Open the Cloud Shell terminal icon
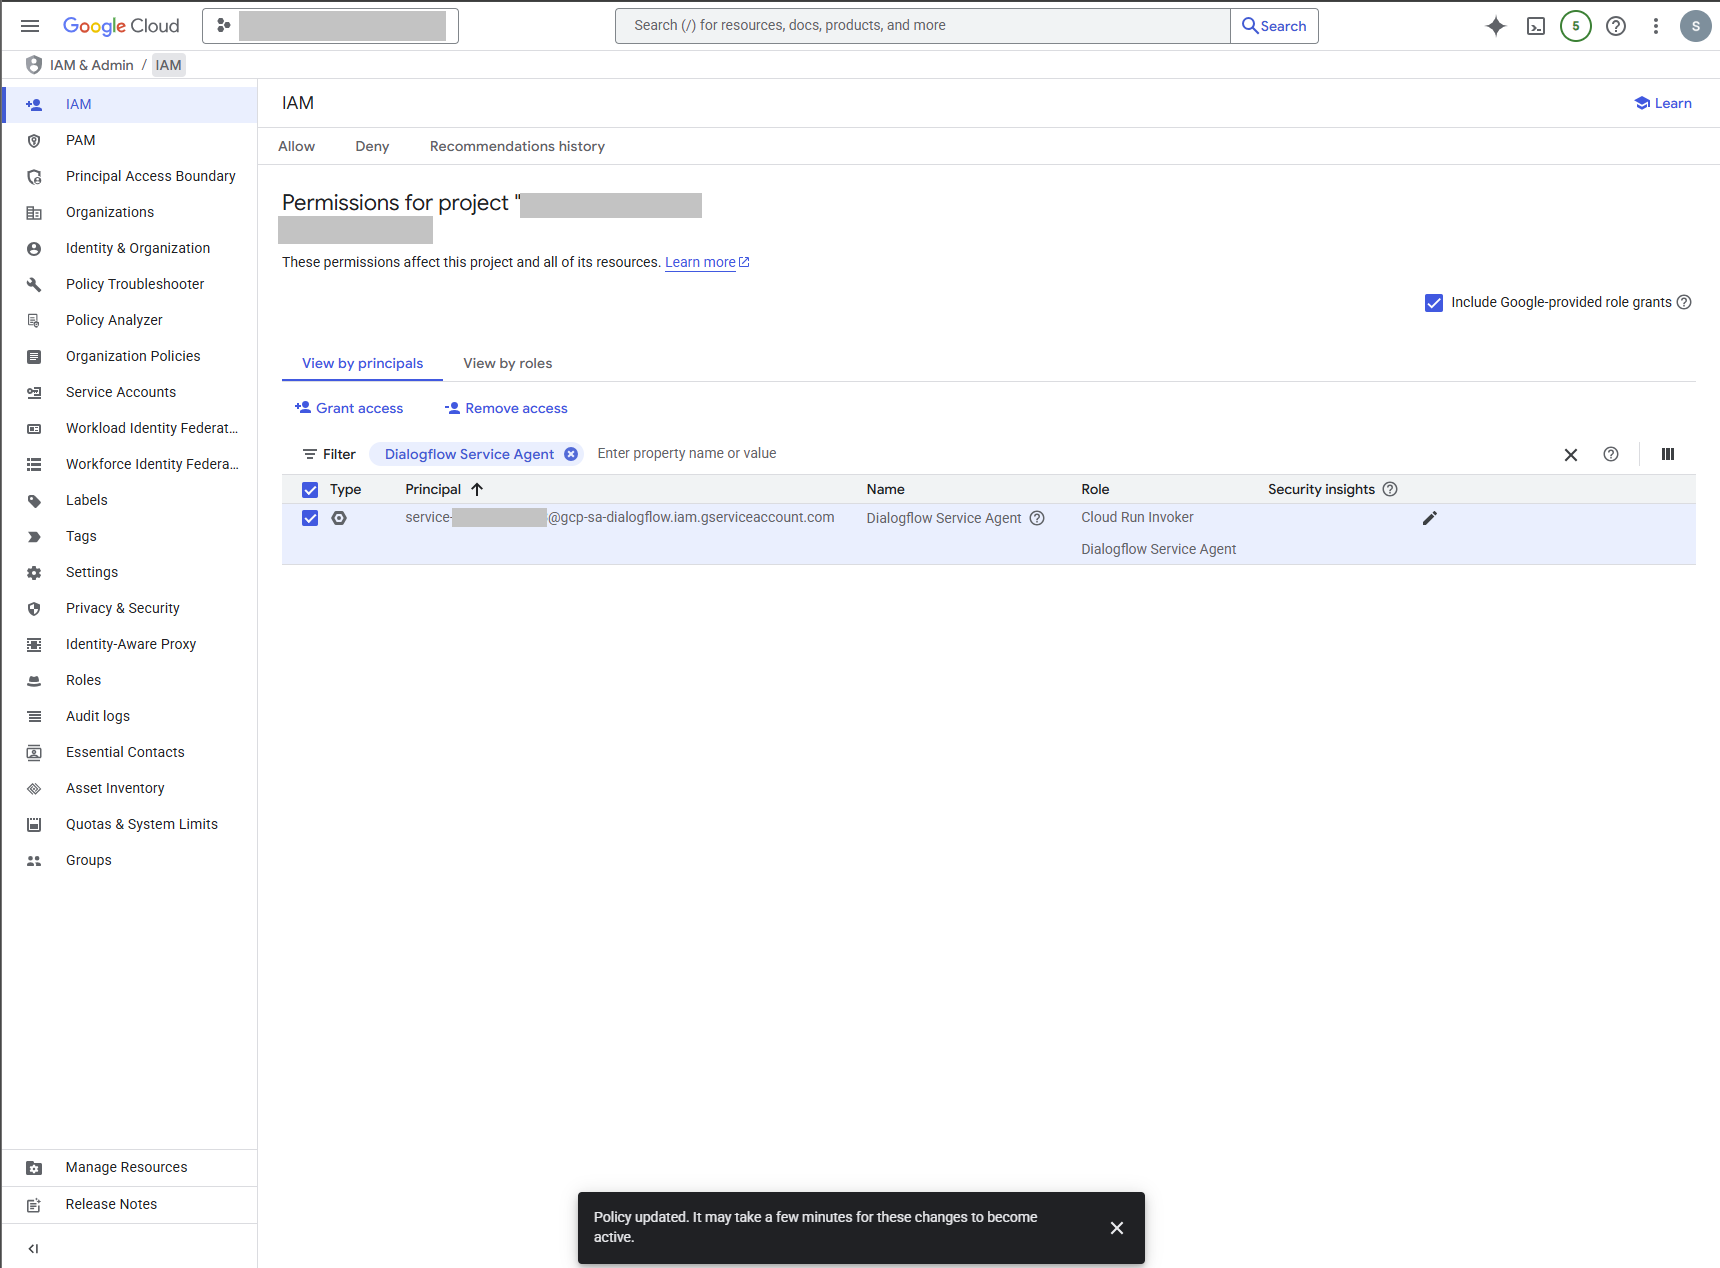This screenshot has width=1720, height=1268. point(1536,26)
